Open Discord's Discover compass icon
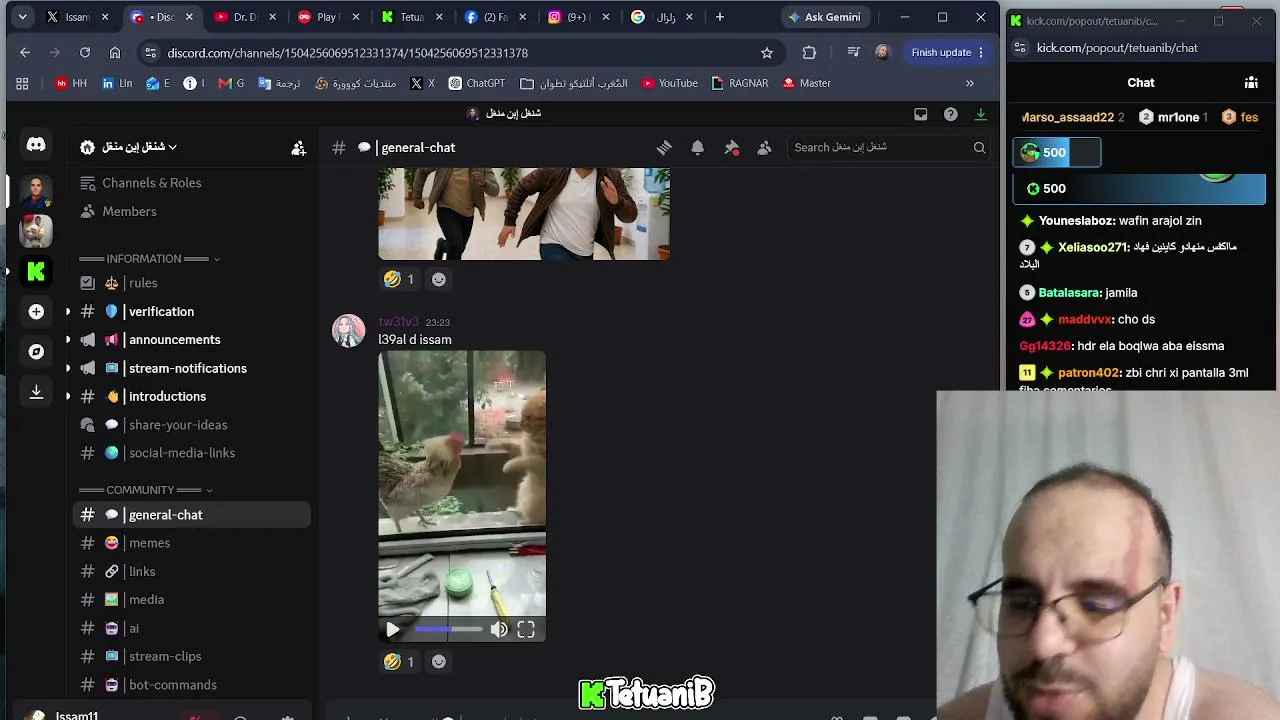Screen dimensions: 1280x720 tap(36, 352)
